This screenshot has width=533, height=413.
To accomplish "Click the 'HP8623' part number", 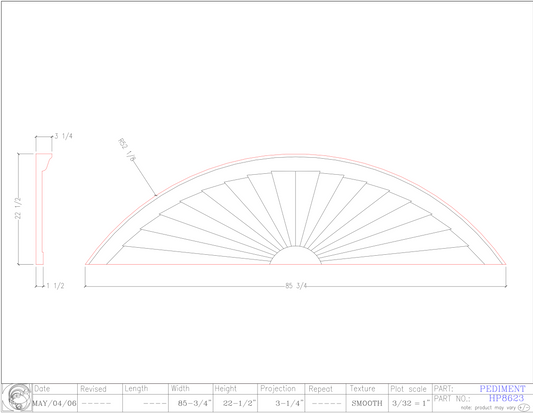I will [506, 398].
